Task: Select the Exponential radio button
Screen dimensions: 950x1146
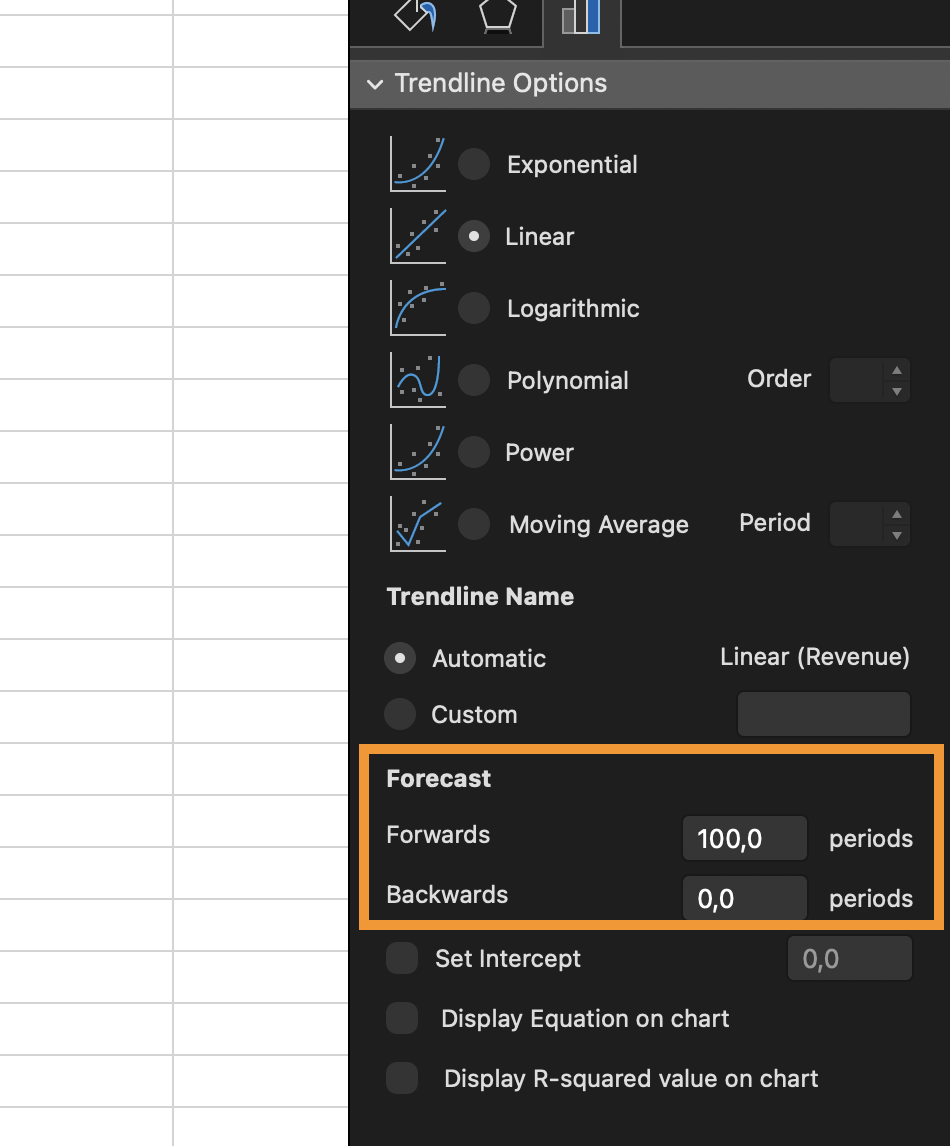Action: [474, 164]
